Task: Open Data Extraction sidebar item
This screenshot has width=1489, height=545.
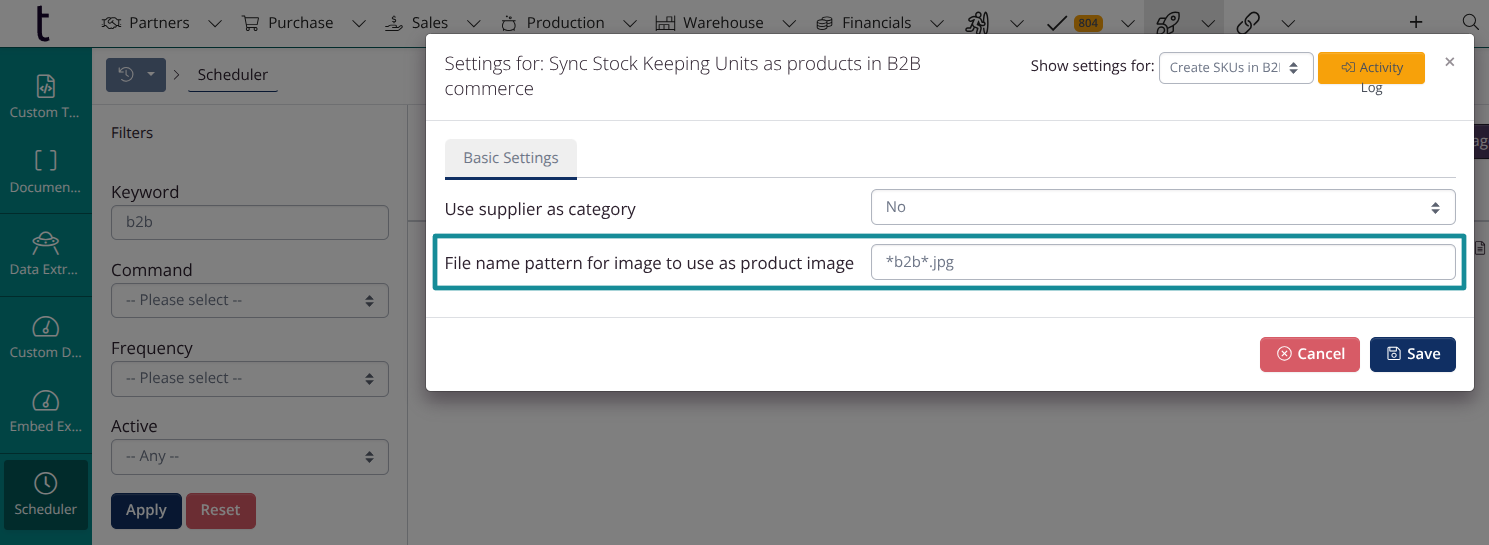Action: click(x=45, y=254)
